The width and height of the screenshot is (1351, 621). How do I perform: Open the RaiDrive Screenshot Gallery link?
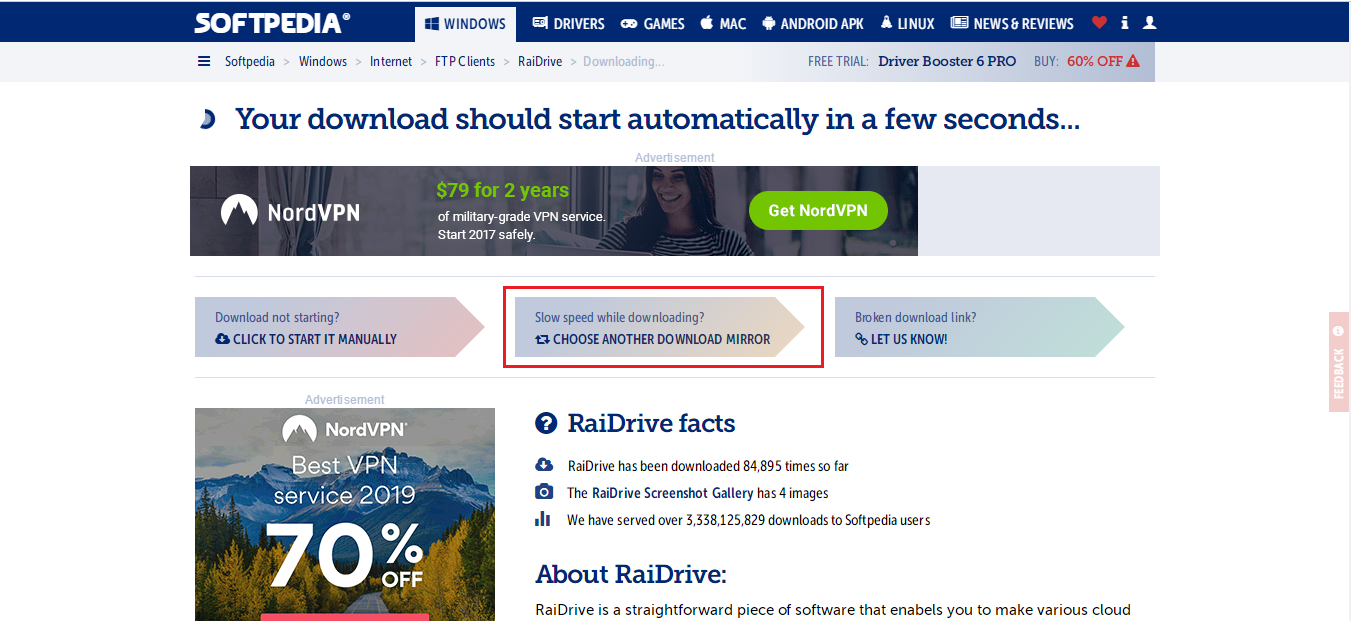coord(673,493)
